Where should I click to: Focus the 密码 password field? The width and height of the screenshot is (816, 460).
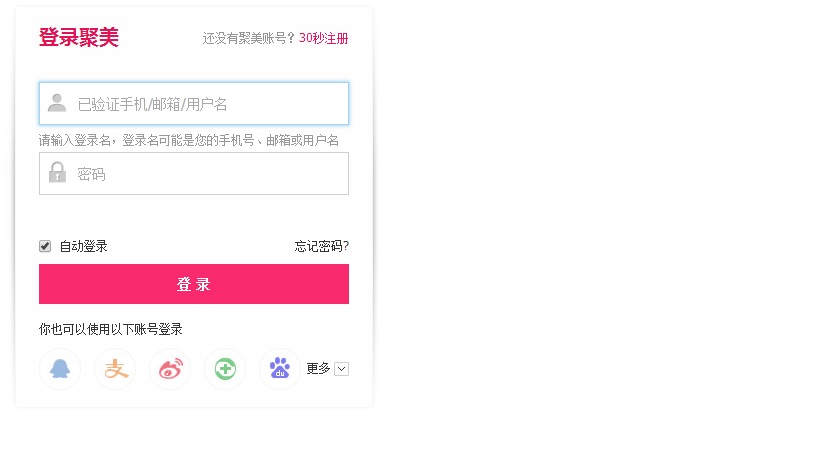click(x=194, y=174)
